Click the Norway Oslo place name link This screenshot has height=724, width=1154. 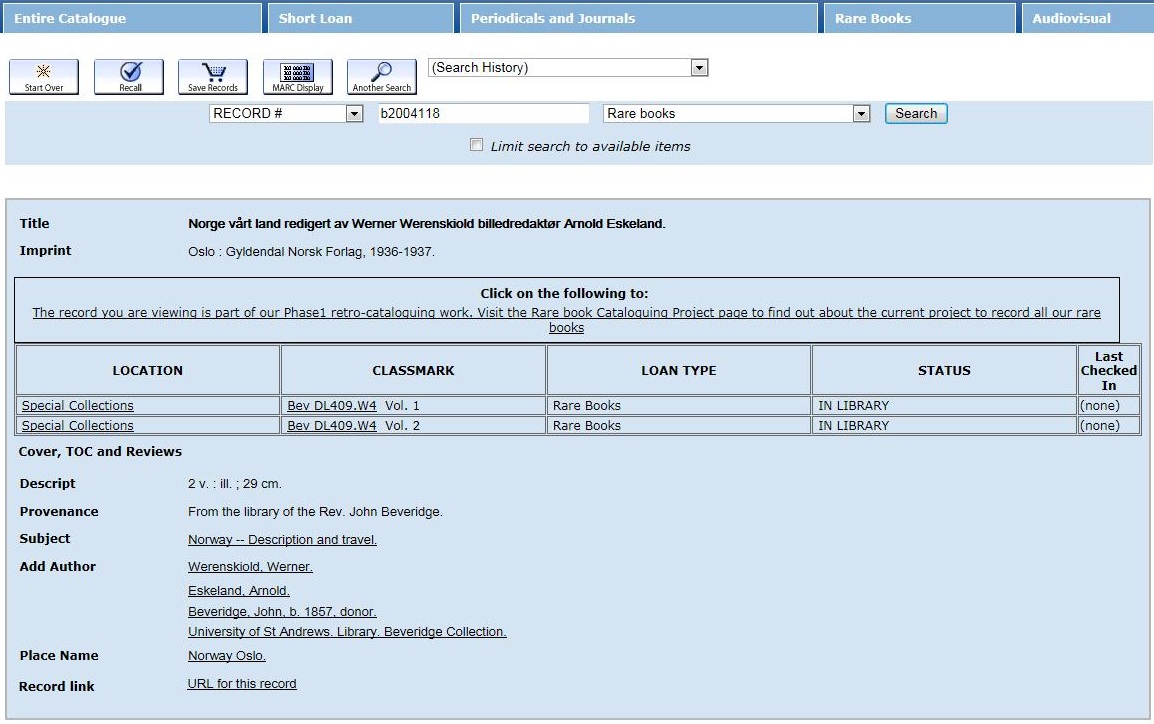(227, 656)
